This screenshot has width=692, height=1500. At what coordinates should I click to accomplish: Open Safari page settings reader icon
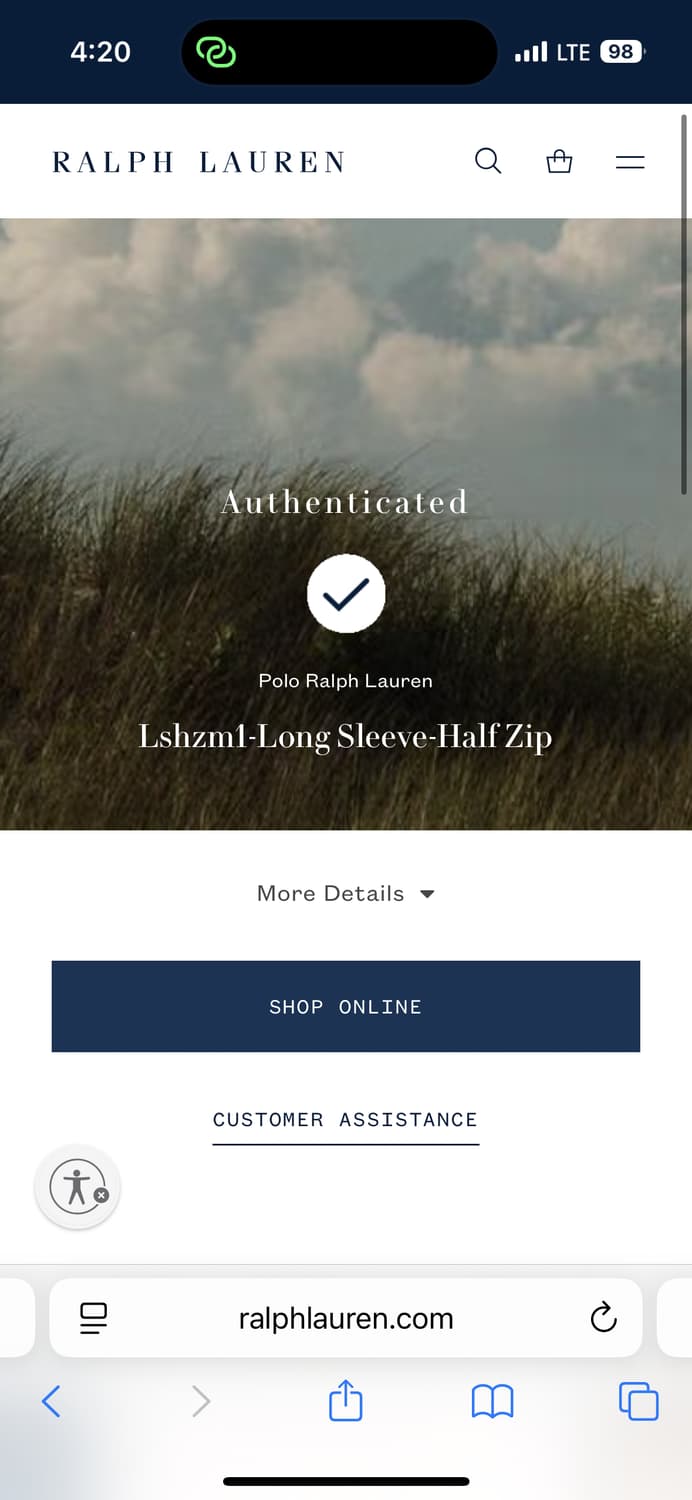[93, 1318]
